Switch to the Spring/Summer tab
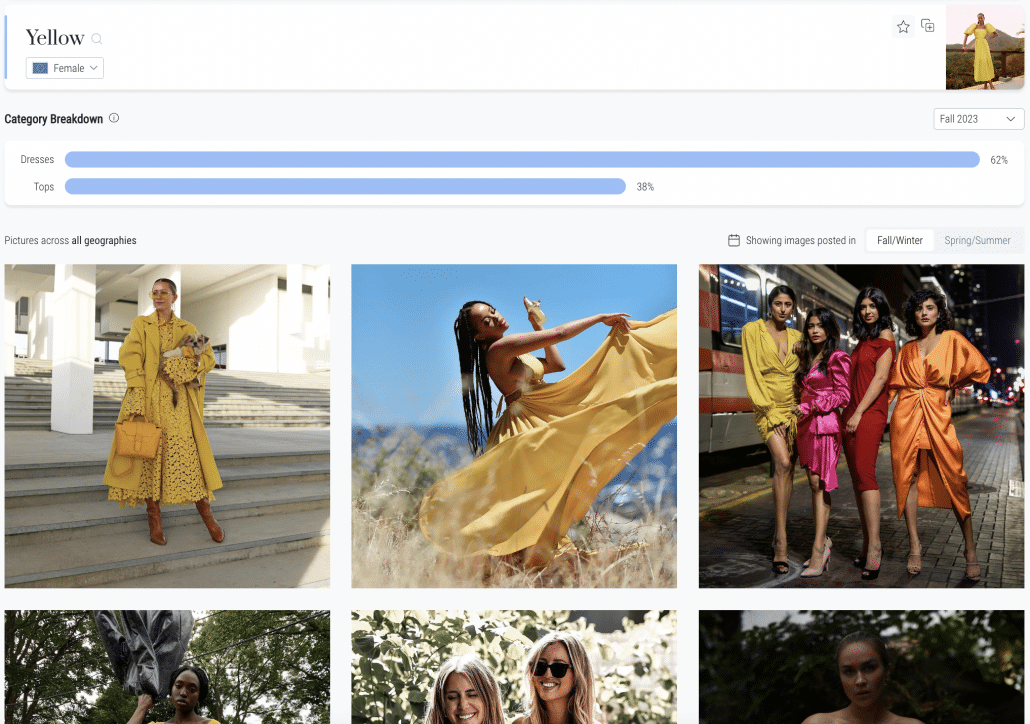This screenshot has height=724, width=1030. [977, 240]
